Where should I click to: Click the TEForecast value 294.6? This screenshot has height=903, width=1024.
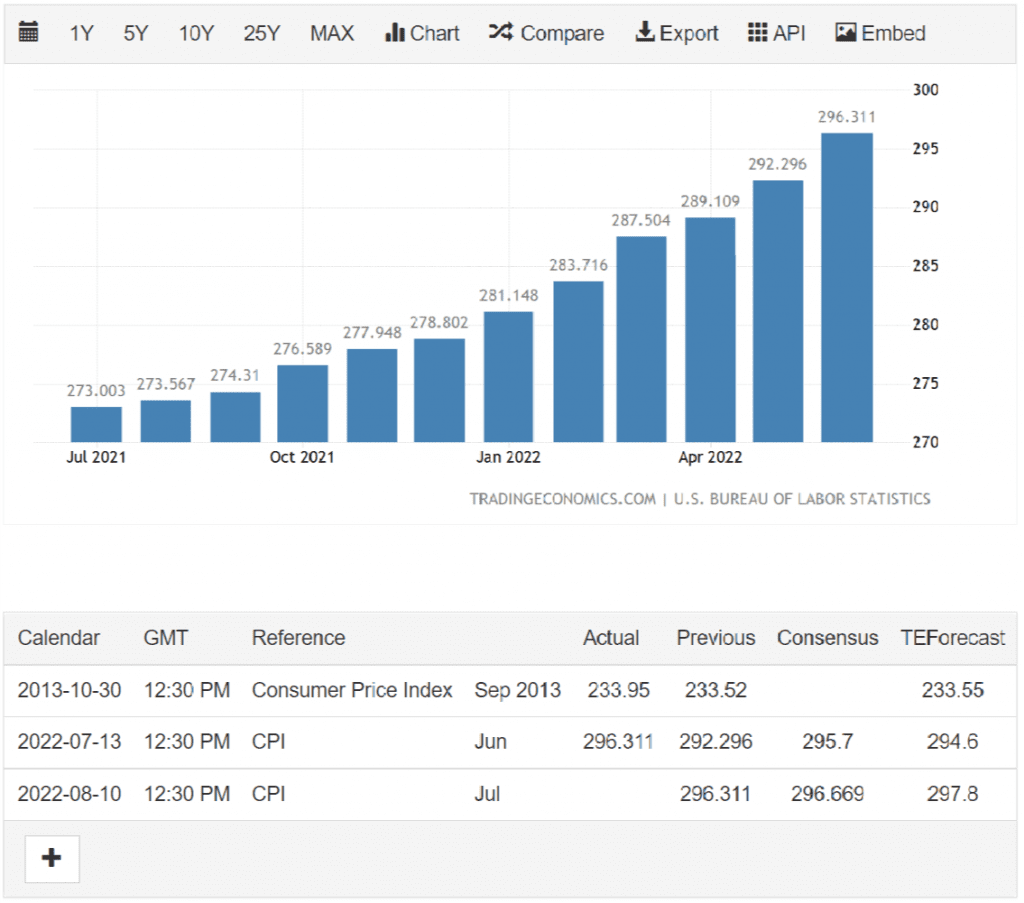pyautogui.click(x=952, y=742)
